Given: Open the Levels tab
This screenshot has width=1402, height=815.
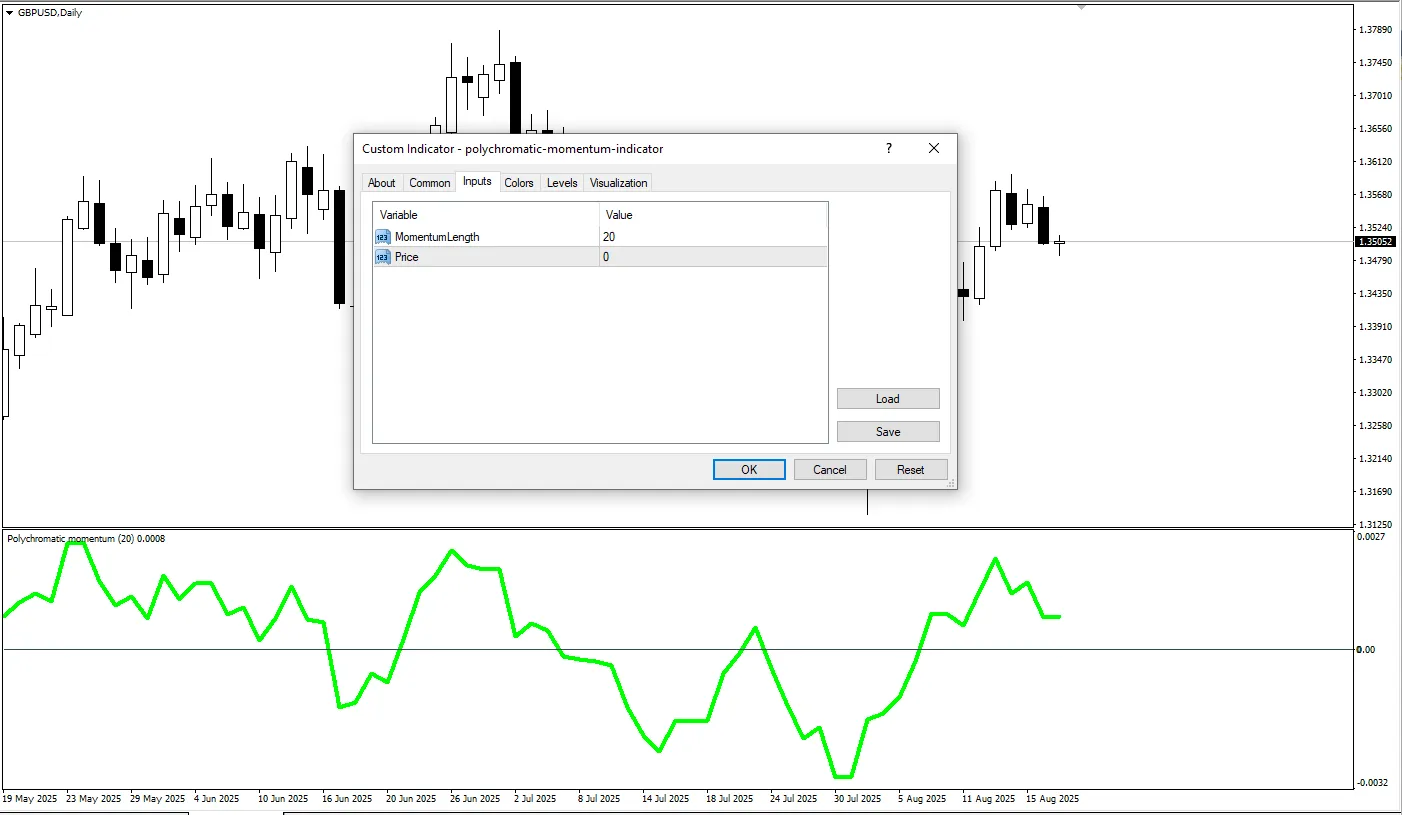Looking at the screenshot, I should pos(561,182).
